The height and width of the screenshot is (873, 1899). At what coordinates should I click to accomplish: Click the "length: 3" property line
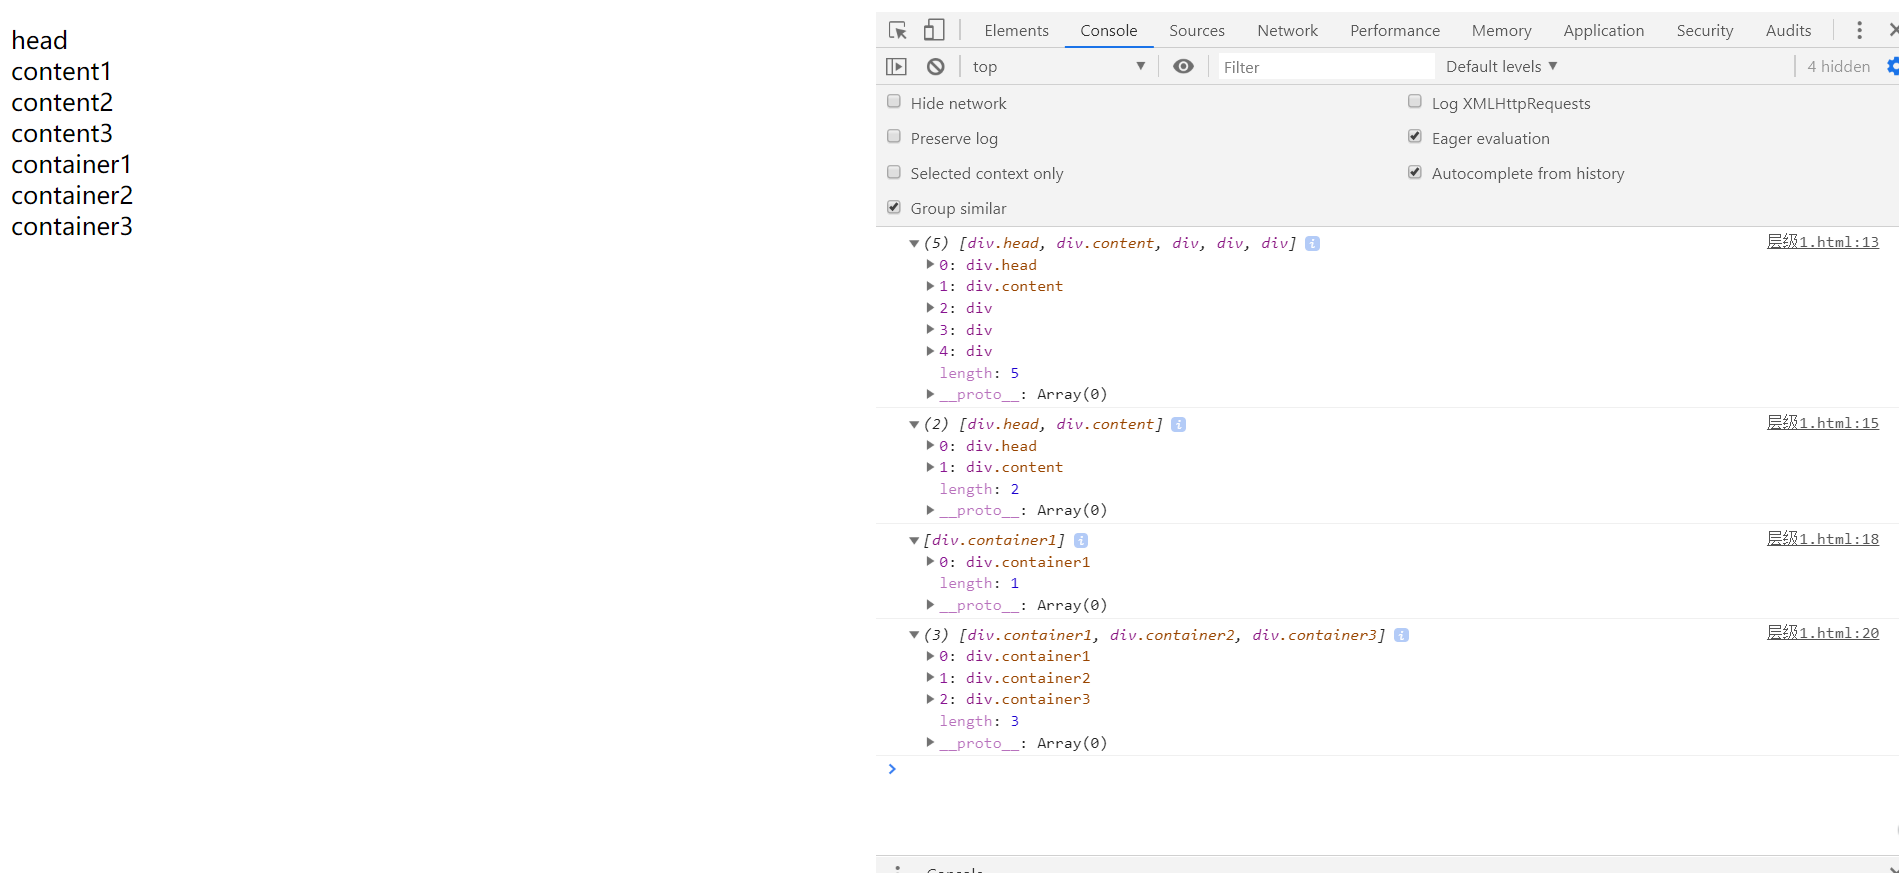[x=979, y=721]
